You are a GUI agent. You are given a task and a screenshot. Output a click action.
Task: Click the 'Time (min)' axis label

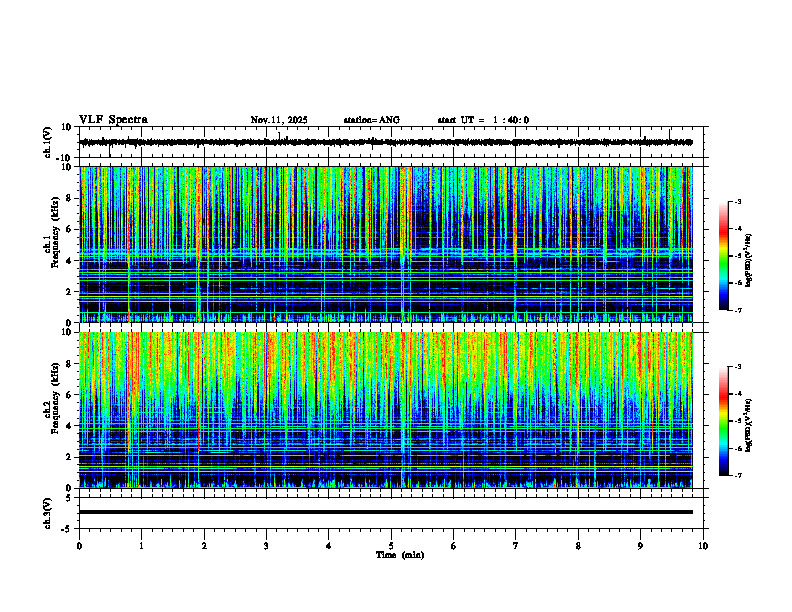tap(400, 555)
